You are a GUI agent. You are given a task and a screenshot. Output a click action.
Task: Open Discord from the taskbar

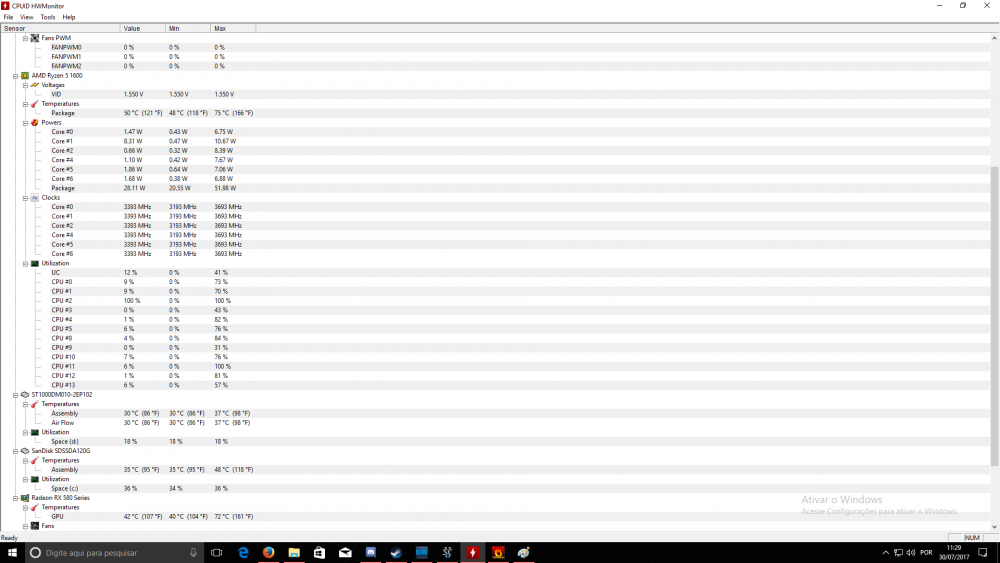[371, 553]
